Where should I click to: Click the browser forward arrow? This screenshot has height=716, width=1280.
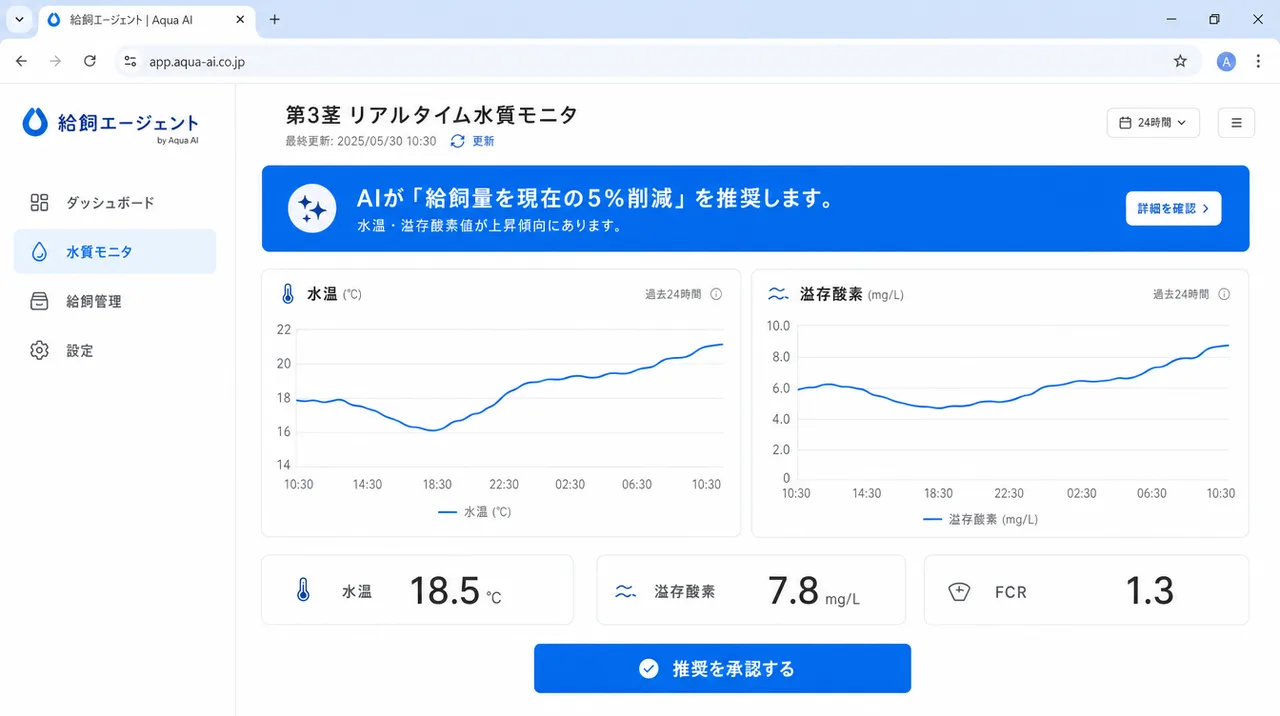56,61
